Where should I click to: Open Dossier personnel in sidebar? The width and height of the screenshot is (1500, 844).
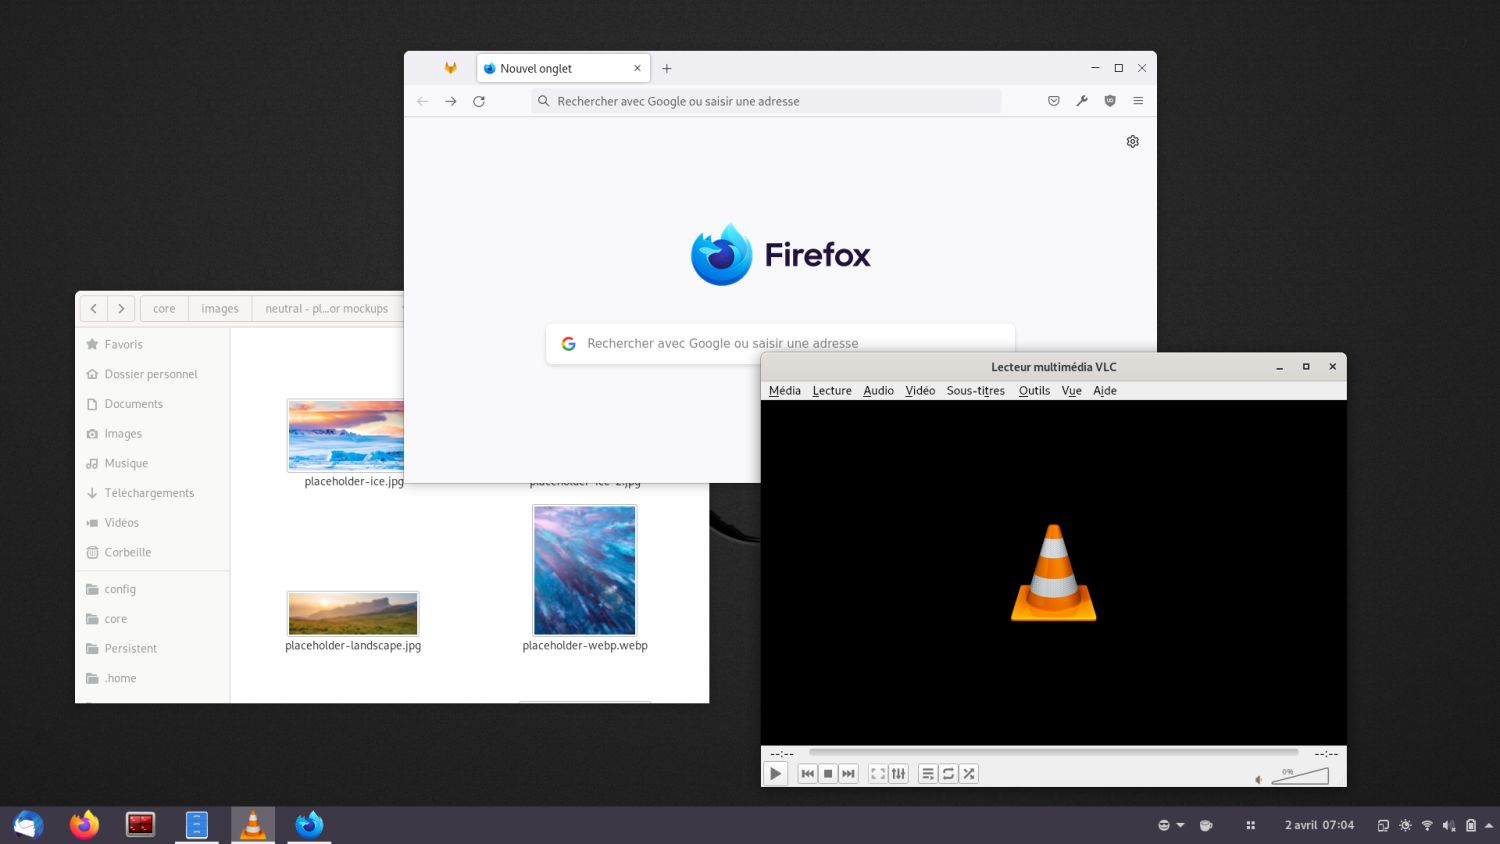coord(152,374)
